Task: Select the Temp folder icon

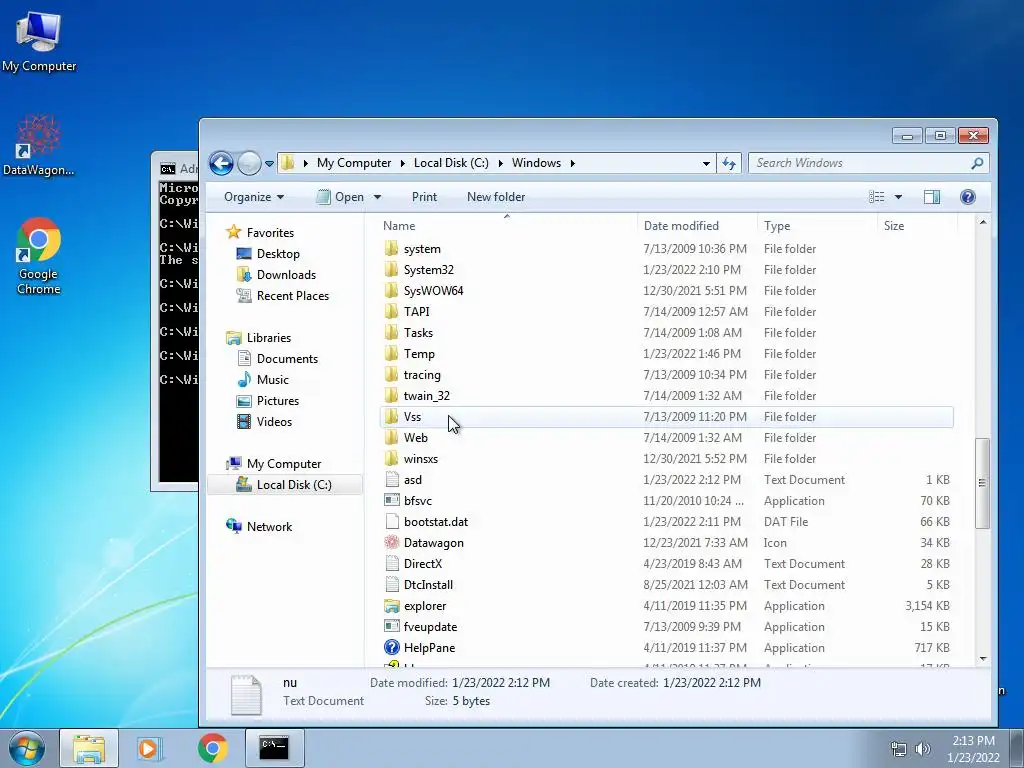Action: click(x=391, y=354)
